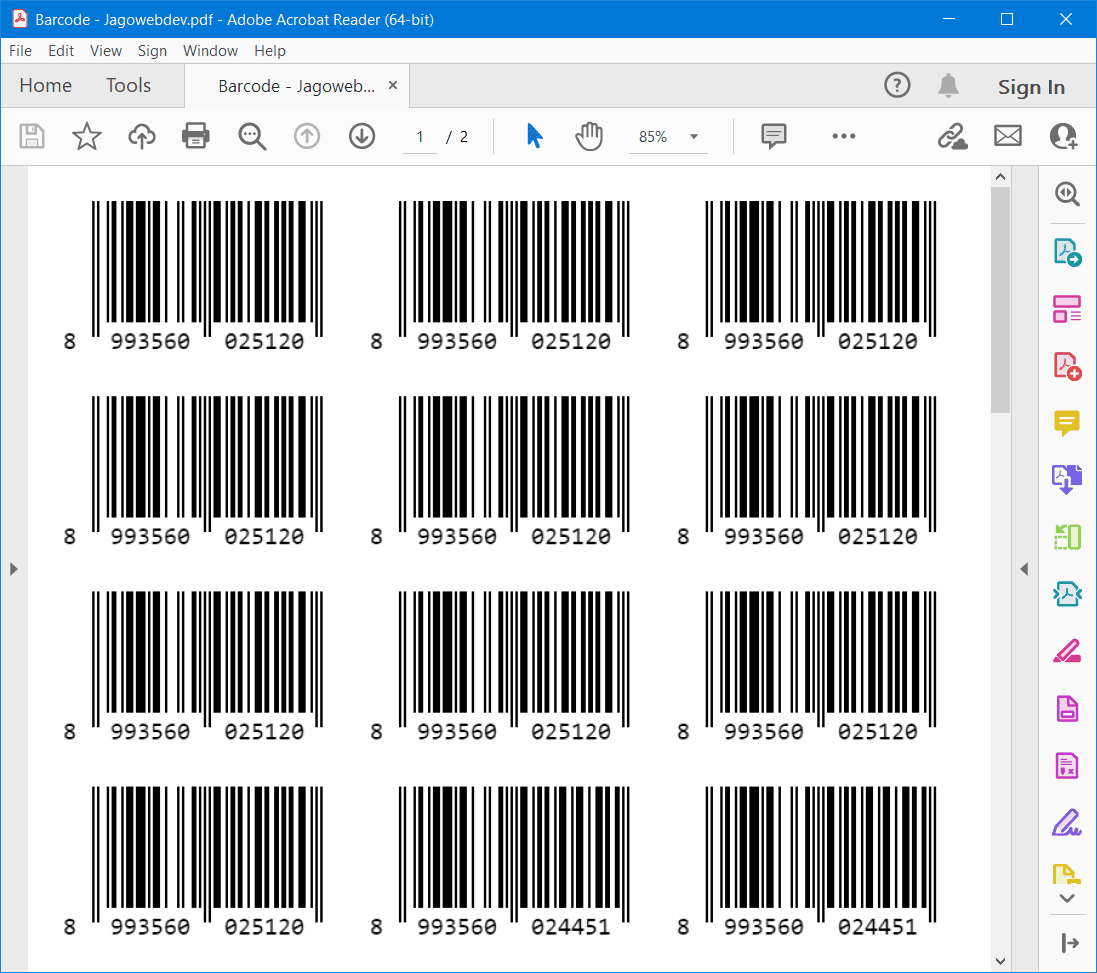Click scrollbar up arrow
1097x973 pixels.
pyautogui.click(x=1000, y=177)
